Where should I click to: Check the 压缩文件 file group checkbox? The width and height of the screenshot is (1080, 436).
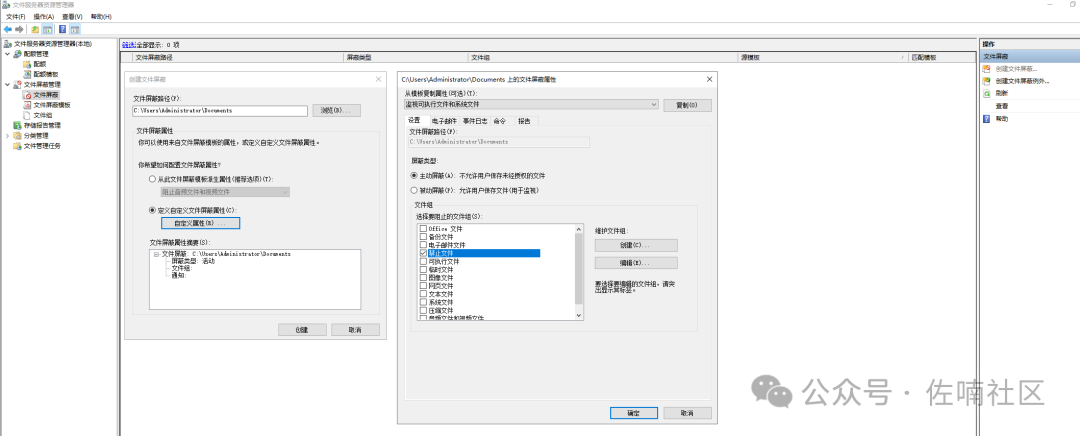coord(423,311)
